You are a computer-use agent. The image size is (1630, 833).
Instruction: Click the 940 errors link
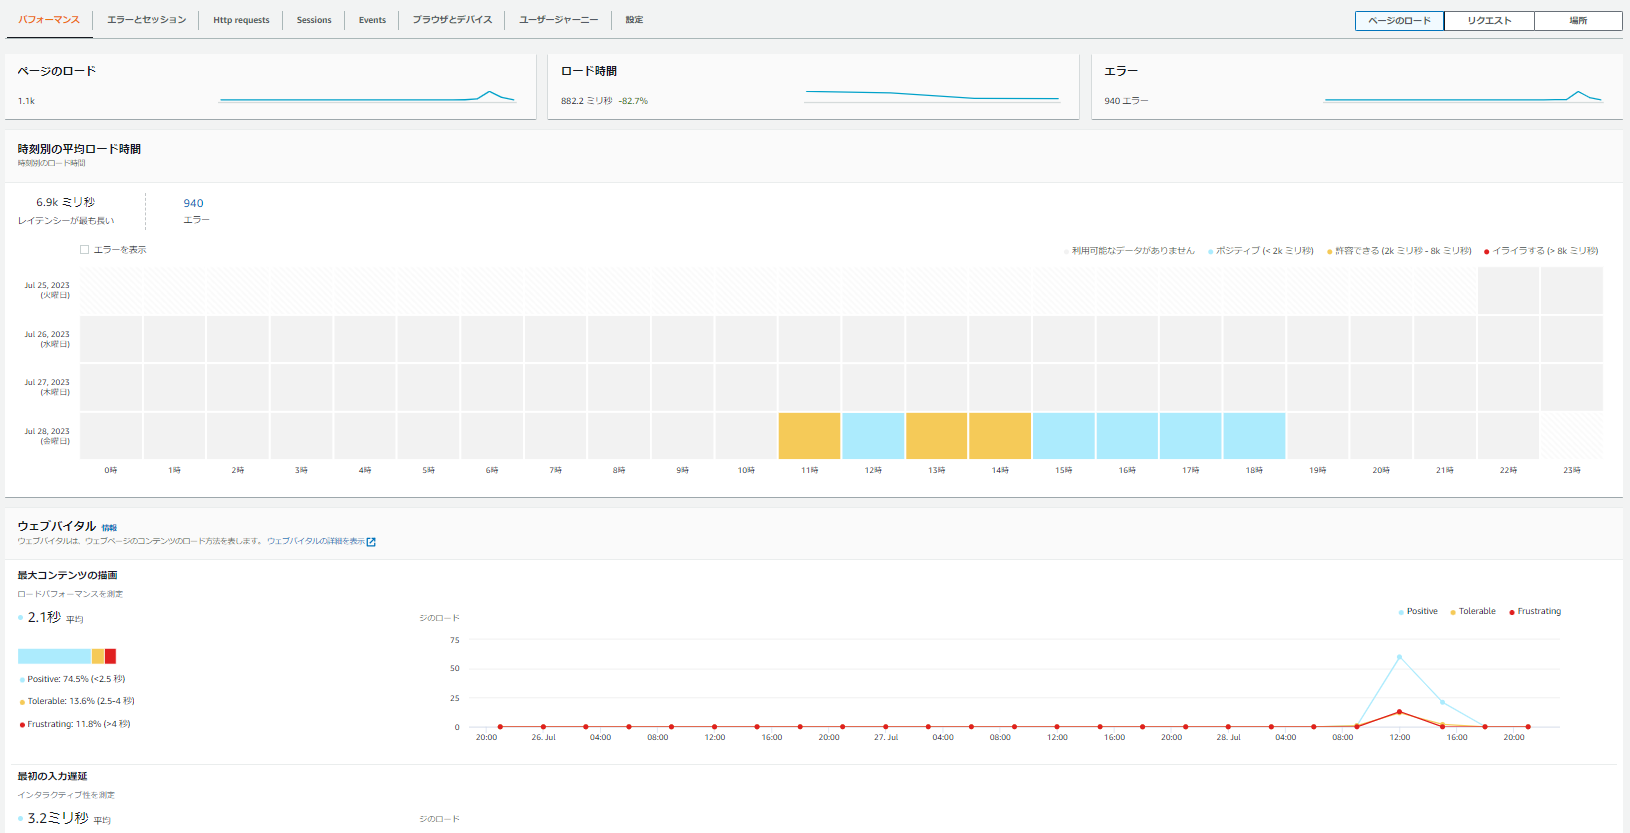193,203
